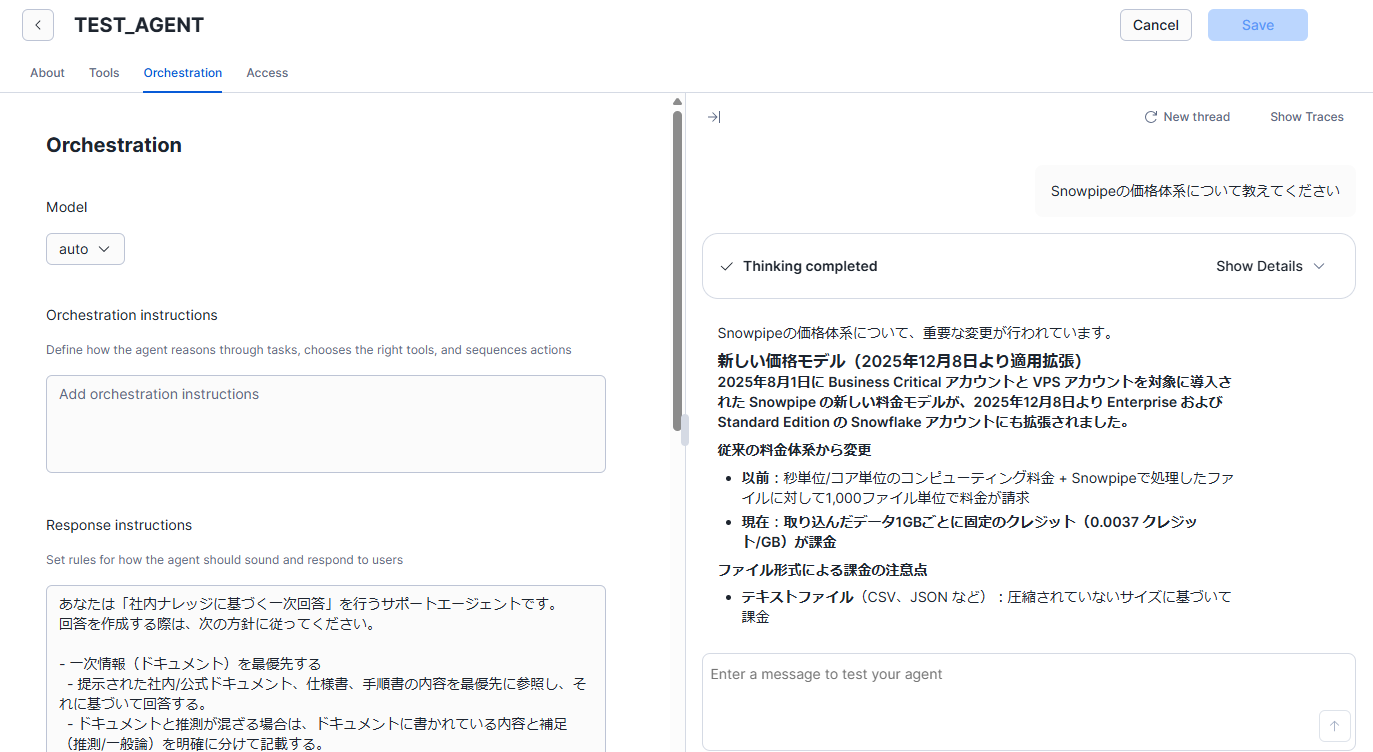Click the left panel vertical scrollbar
The height and width of the screenshot is (752, 1373).
tap(677, 270)
